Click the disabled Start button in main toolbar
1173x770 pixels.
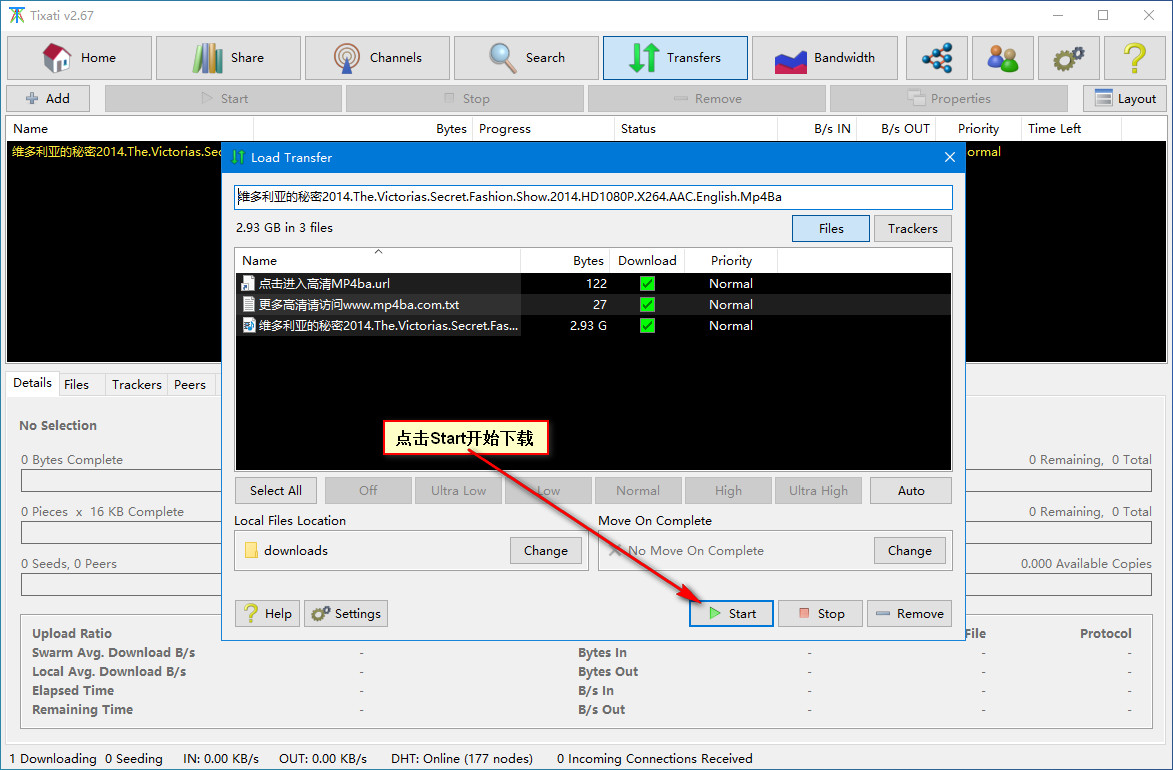(224, 99)
